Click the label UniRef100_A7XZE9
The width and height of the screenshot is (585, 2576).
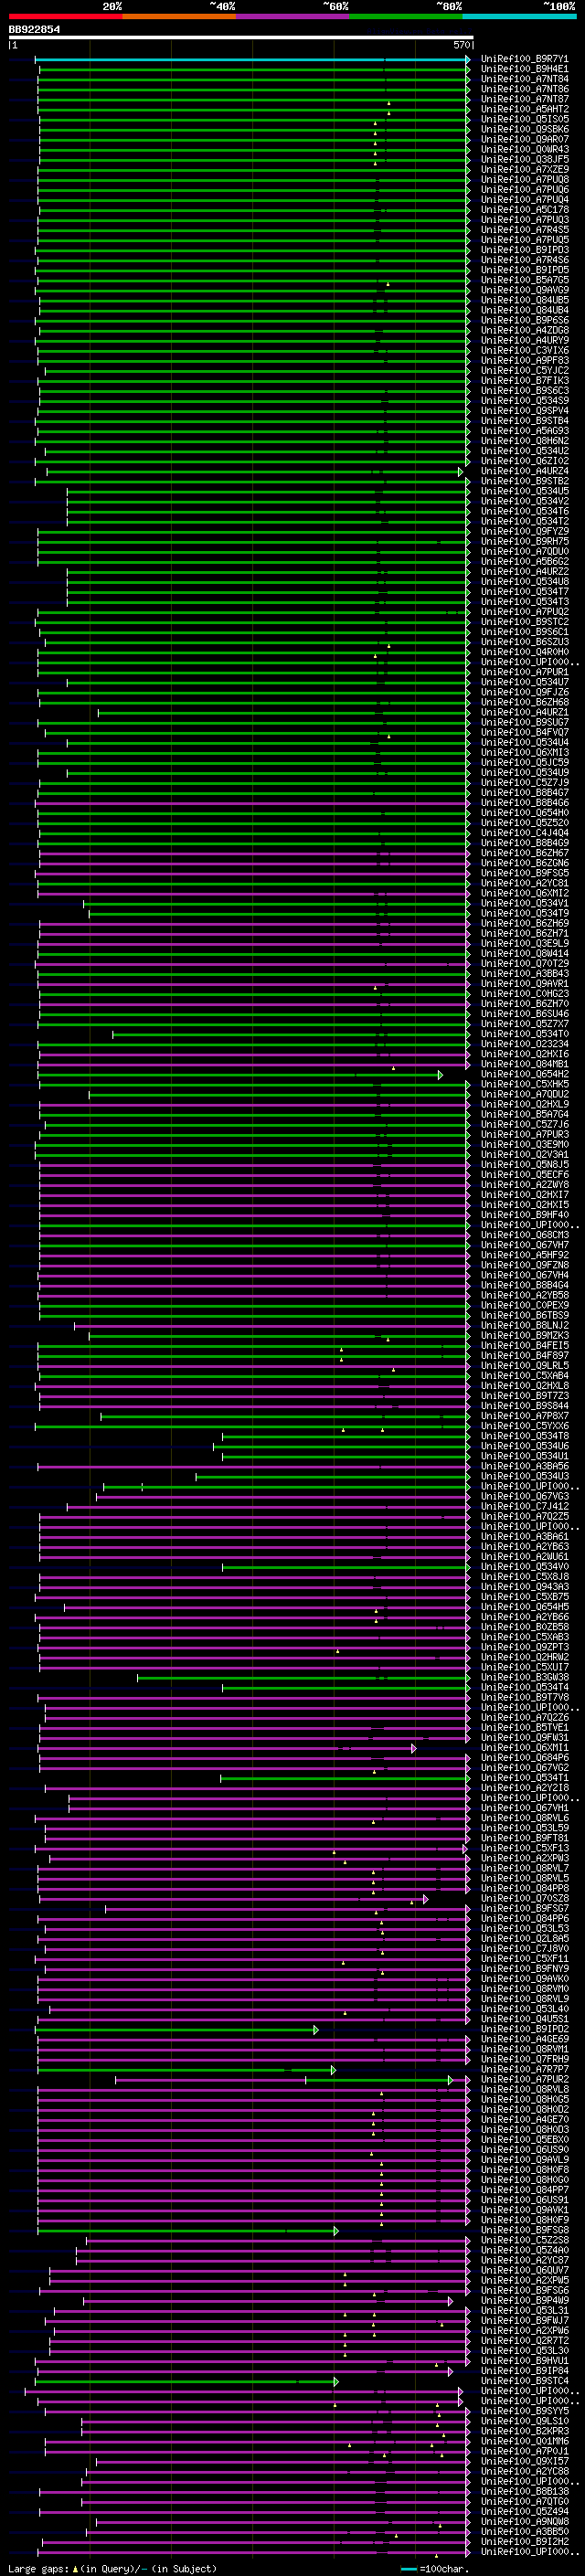tap(524, 170)
